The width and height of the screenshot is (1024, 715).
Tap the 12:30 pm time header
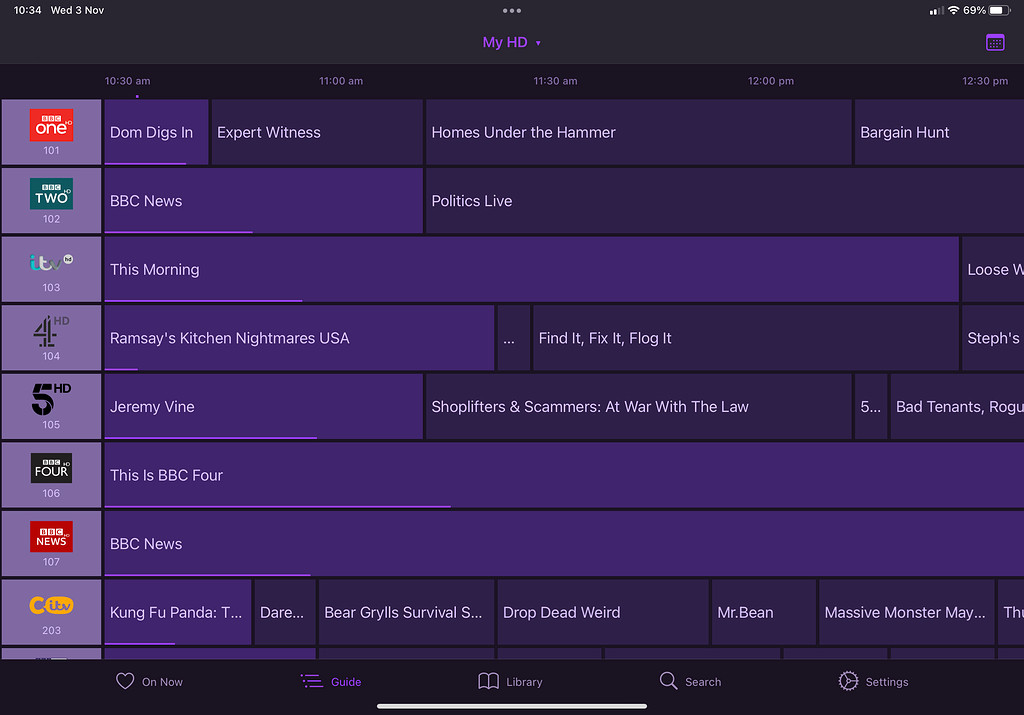point(985,81)
